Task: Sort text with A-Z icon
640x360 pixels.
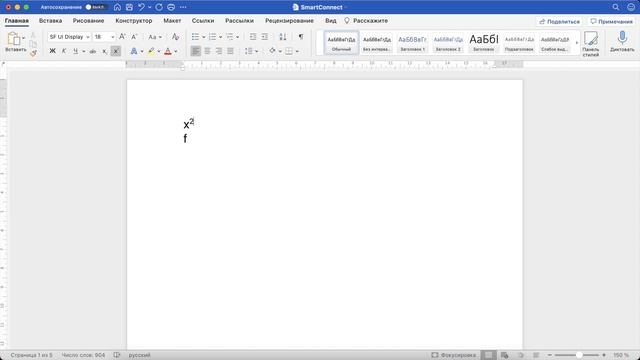Action: (283, 37)
